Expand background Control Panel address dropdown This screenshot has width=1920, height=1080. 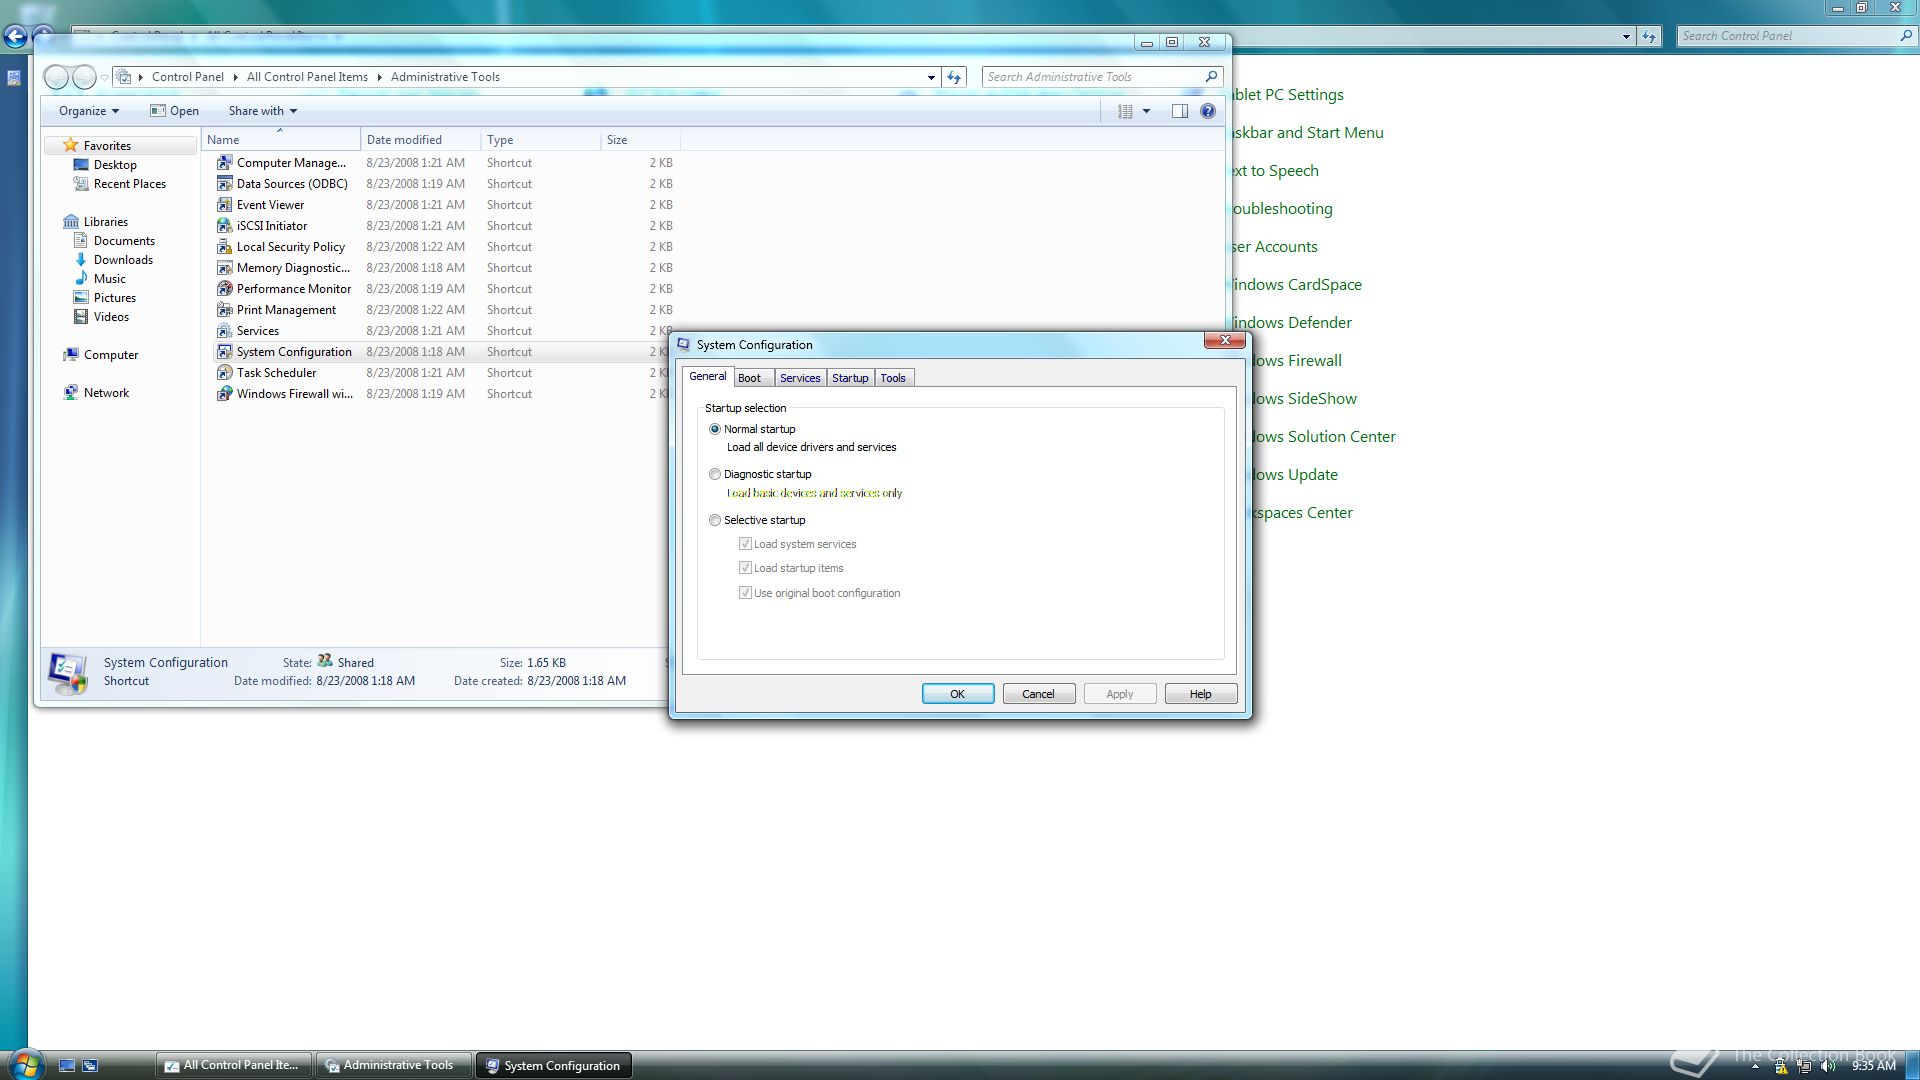1626,36
